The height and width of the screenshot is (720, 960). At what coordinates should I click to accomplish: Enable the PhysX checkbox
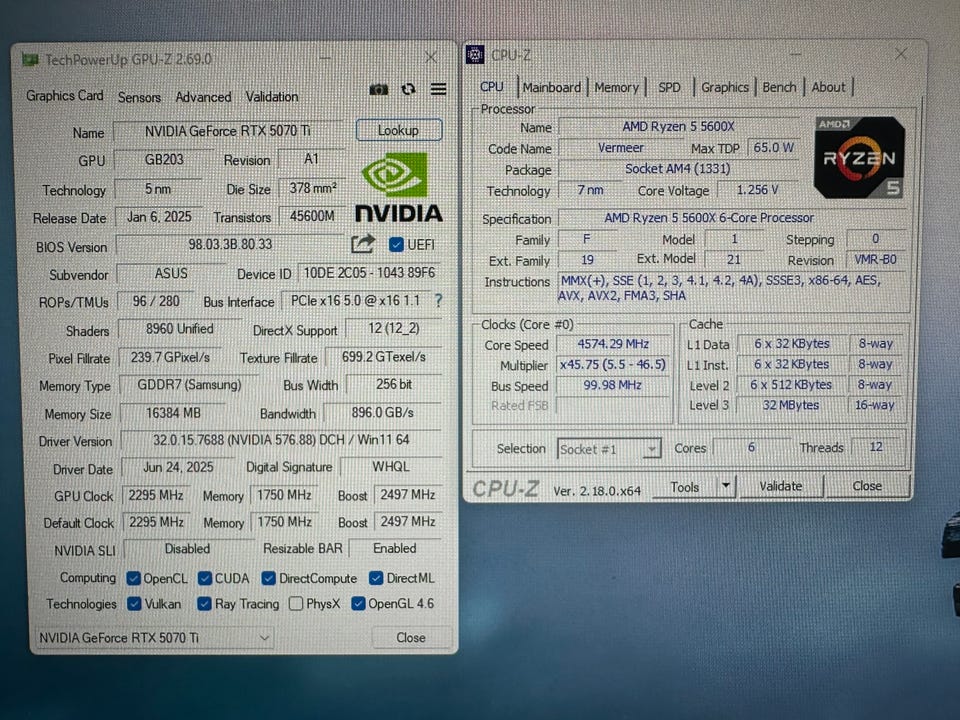(x=296, y=604)
